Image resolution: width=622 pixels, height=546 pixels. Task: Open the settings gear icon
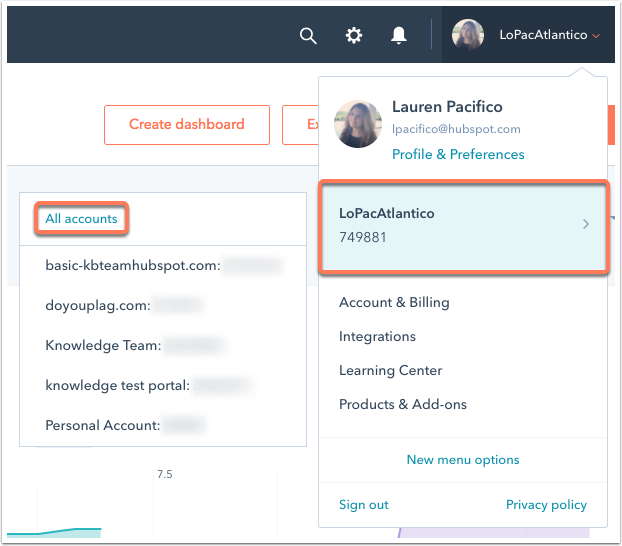(354, 36)
